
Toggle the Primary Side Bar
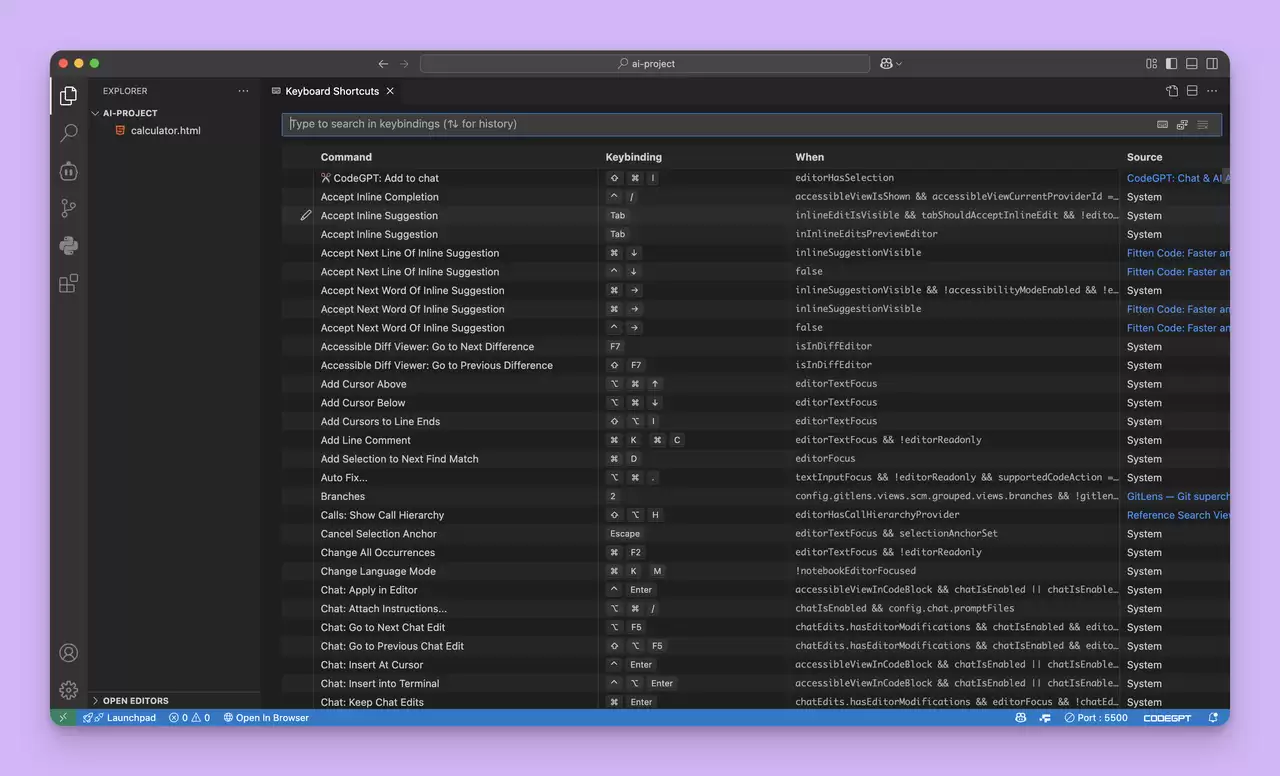pos(1171,63)
